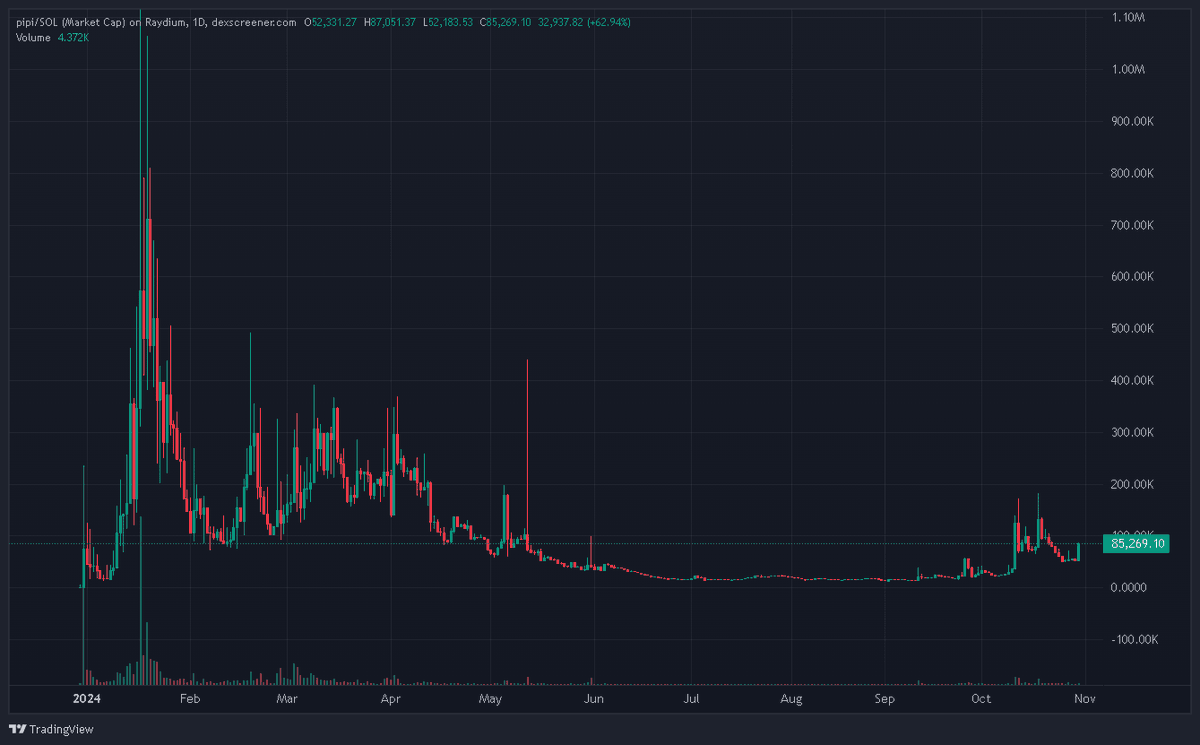Click the low value L52,183.53
Image resolution: width=1200 pixels, height=745 pixels.
coord(450,22)
